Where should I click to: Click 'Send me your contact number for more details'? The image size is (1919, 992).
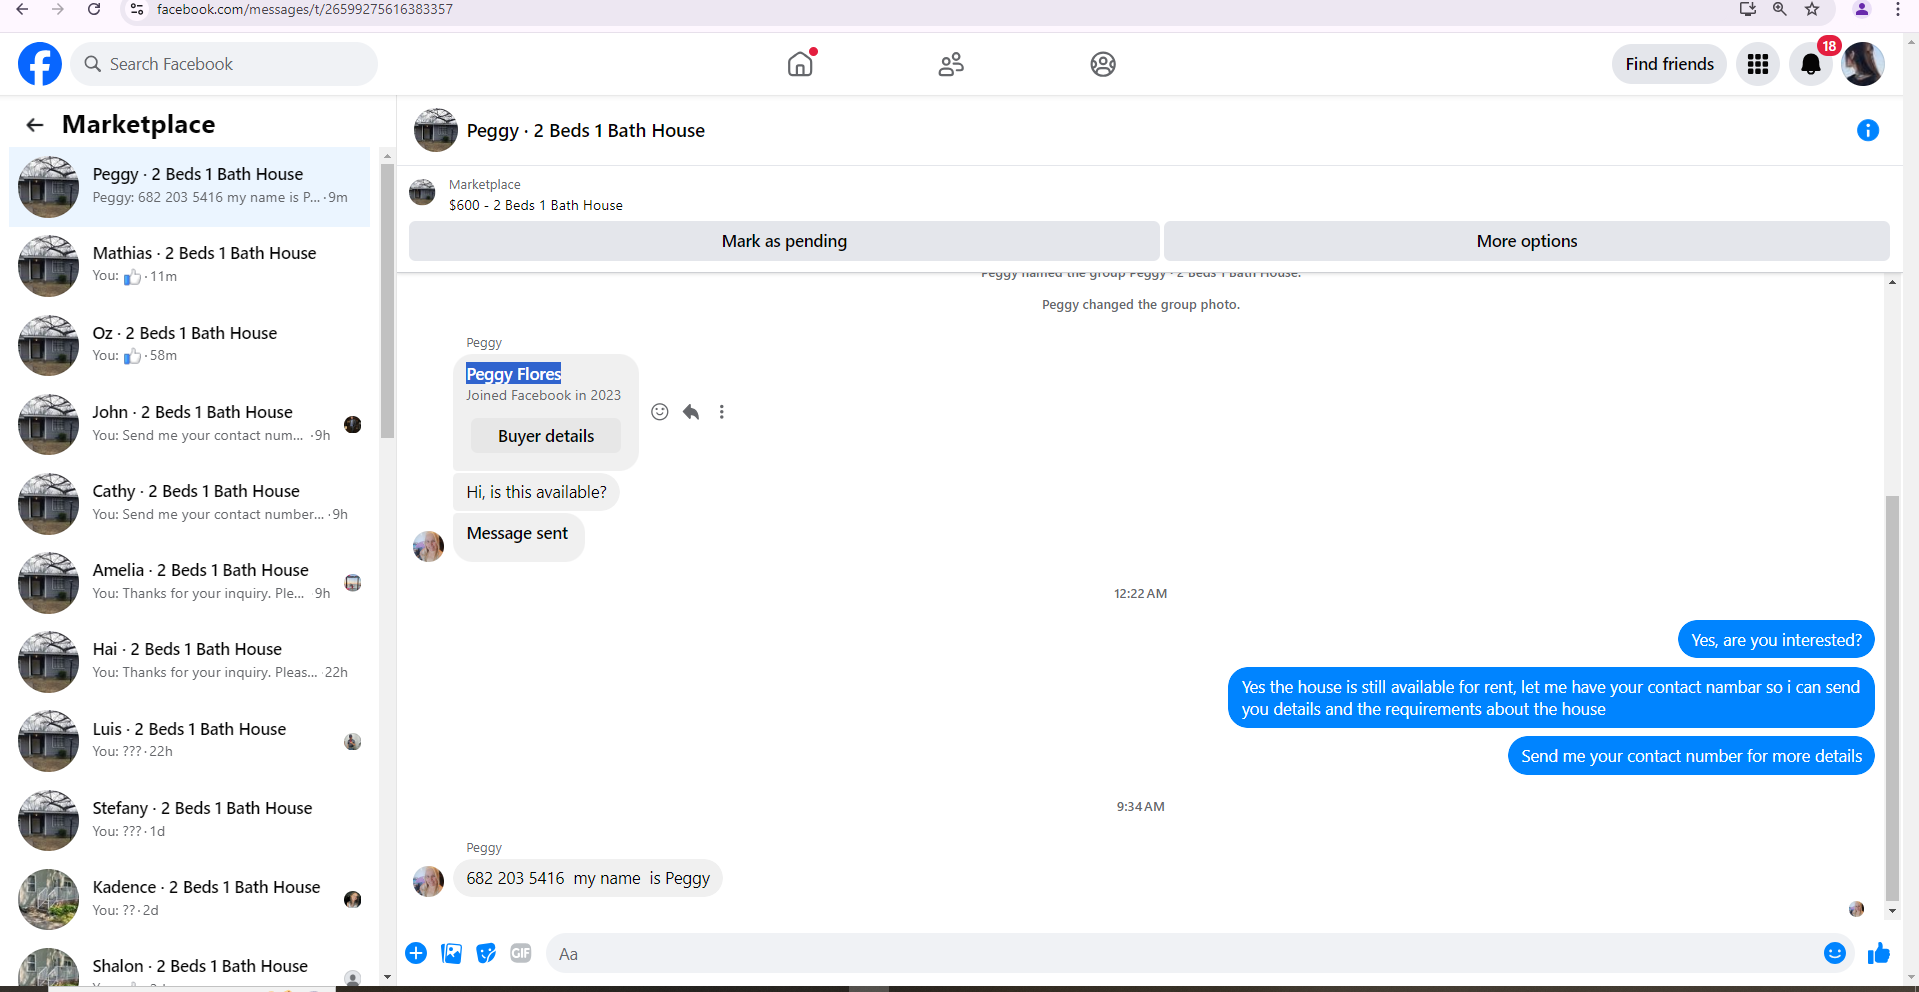(1691, 756)
